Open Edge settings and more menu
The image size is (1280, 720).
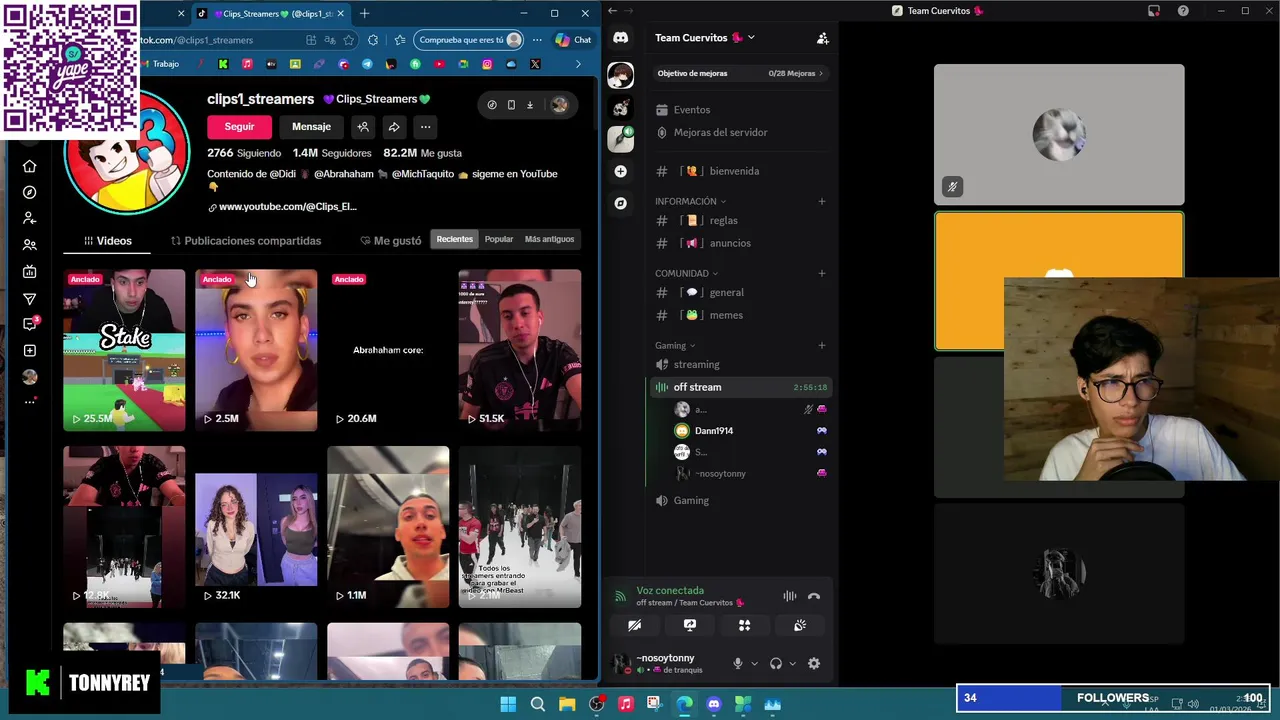[x=537, y=40]
